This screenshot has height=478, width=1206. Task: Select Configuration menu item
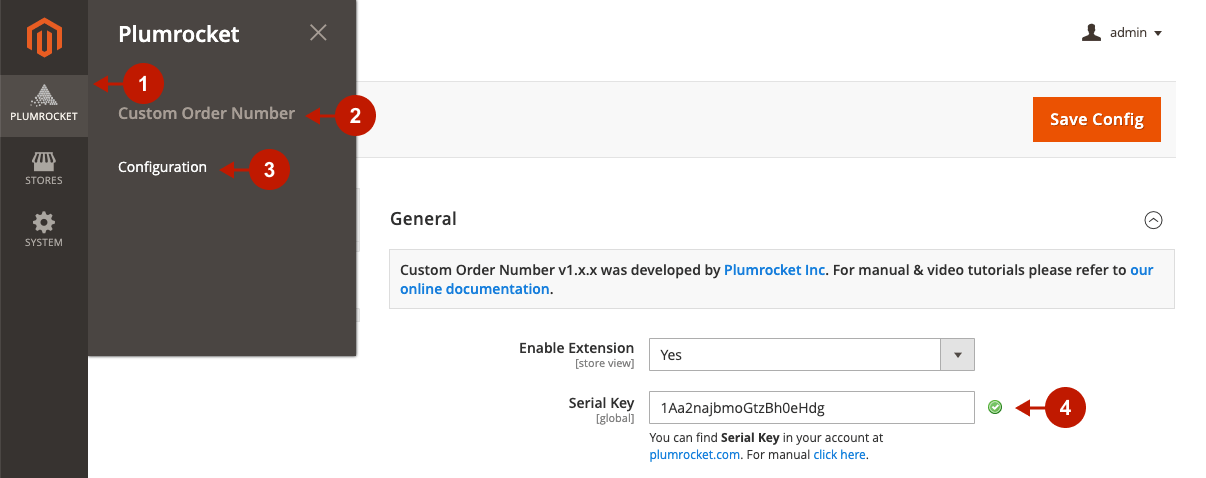162,167
